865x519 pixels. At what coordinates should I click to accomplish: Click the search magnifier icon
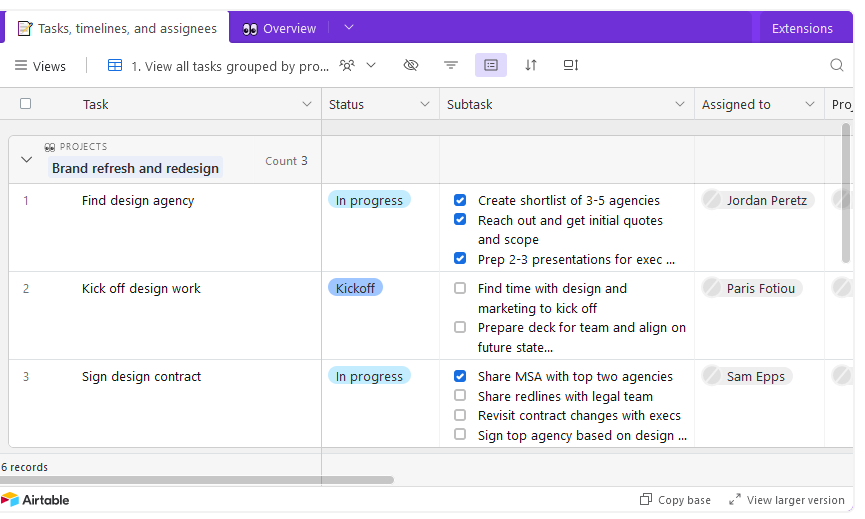pyautogui.click(x=836, y=65)
